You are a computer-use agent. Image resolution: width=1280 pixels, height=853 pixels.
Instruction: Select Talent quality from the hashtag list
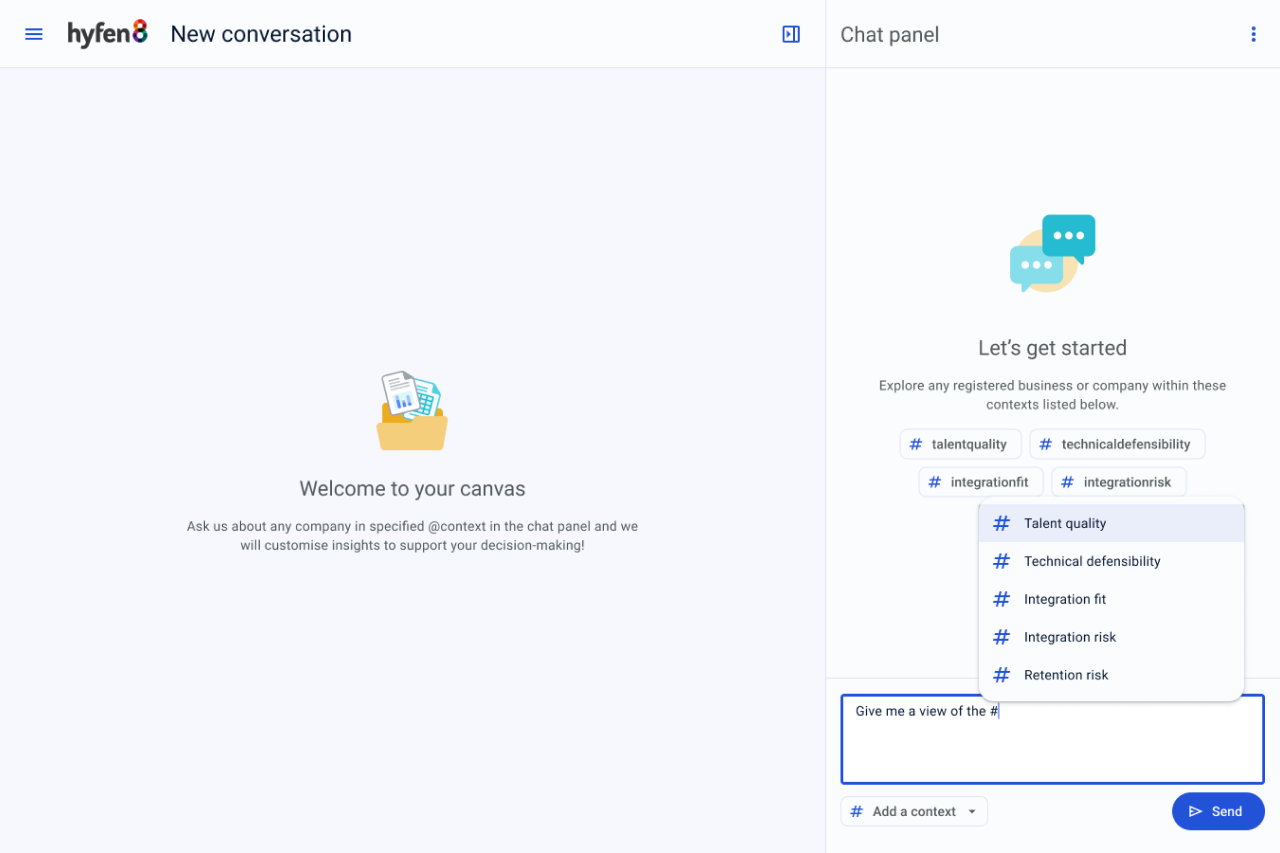[x=1111, y=523]
